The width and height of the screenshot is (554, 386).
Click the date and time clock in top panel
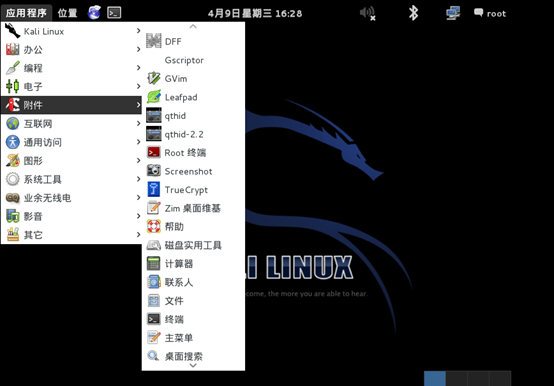[255, 13]
